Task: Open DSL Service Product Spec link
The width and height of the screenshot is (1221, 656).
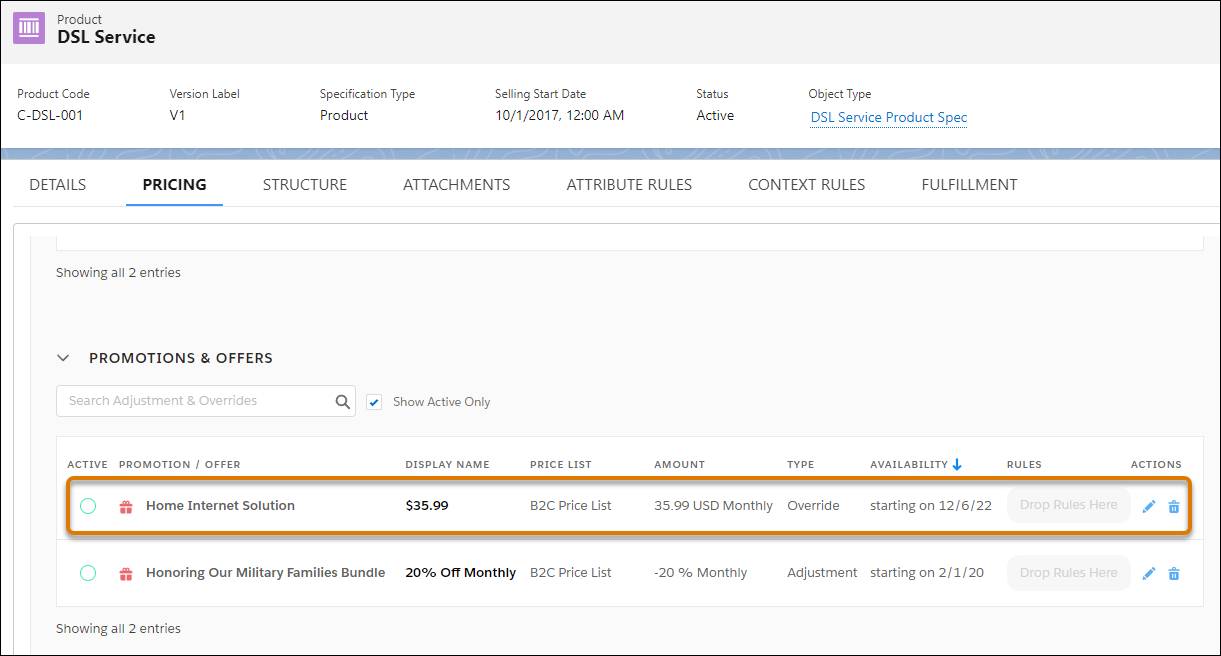Action: point(889,117)
